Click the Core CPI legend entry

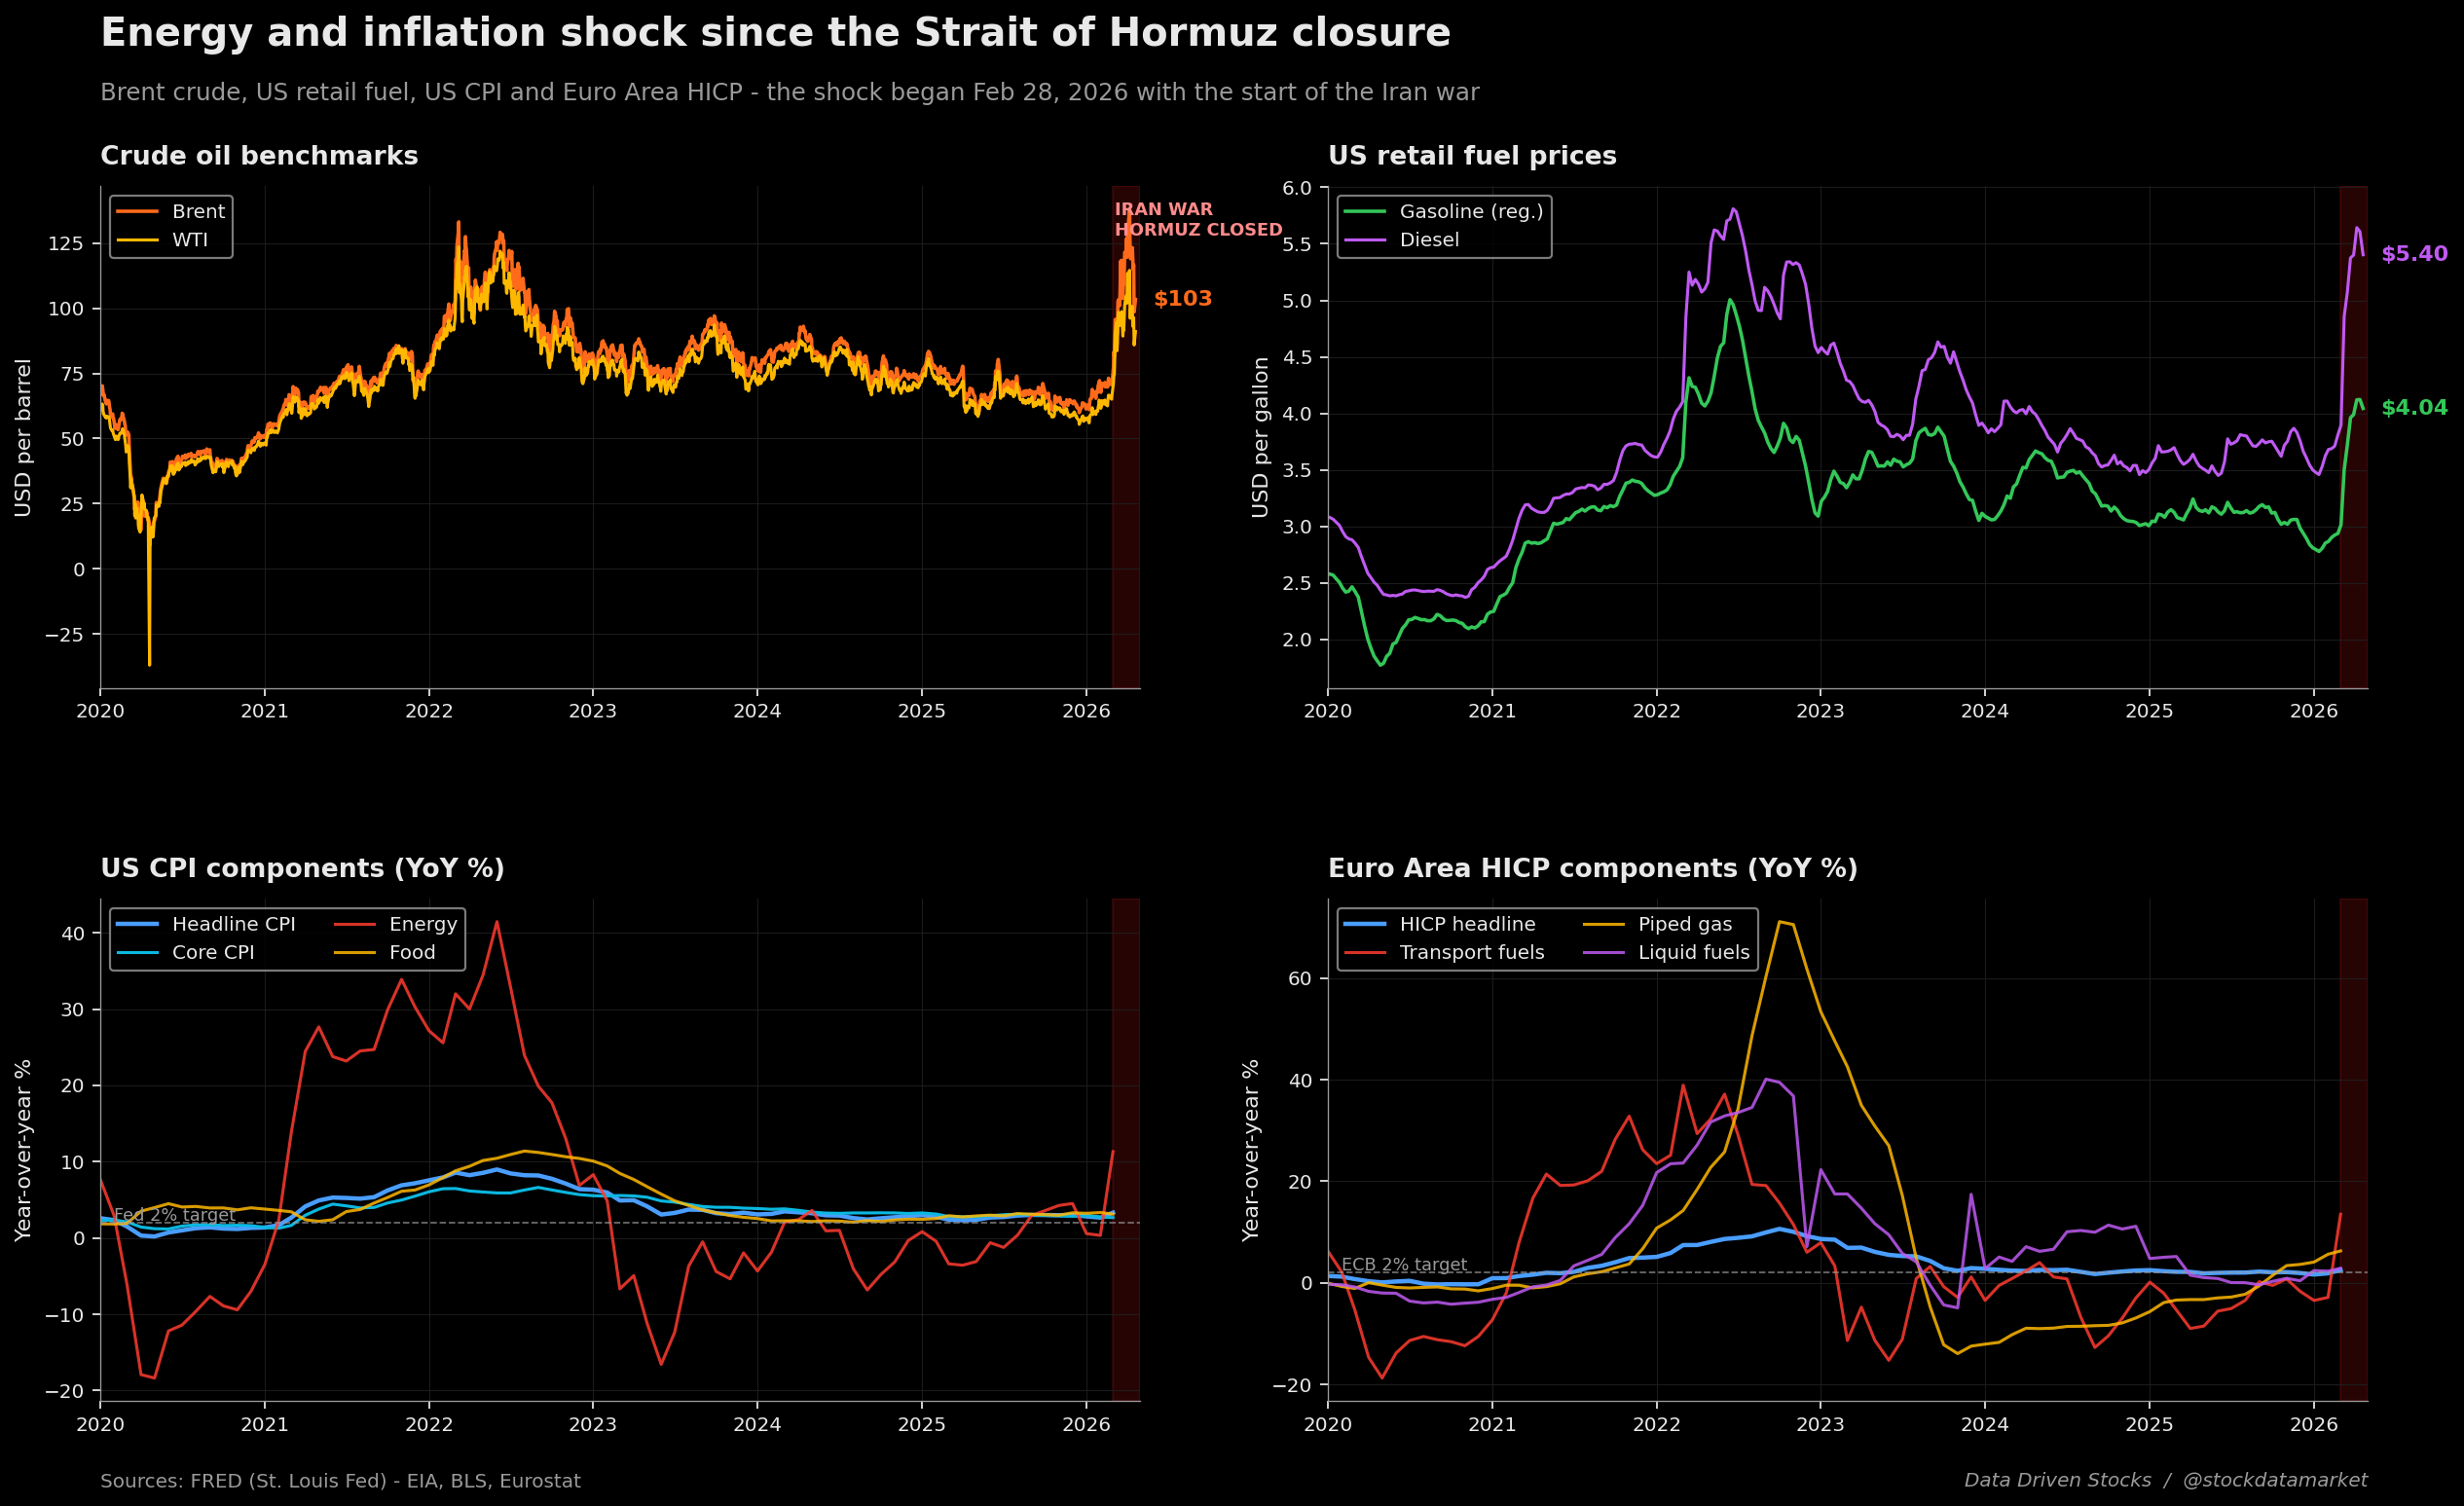click(212, 952)
